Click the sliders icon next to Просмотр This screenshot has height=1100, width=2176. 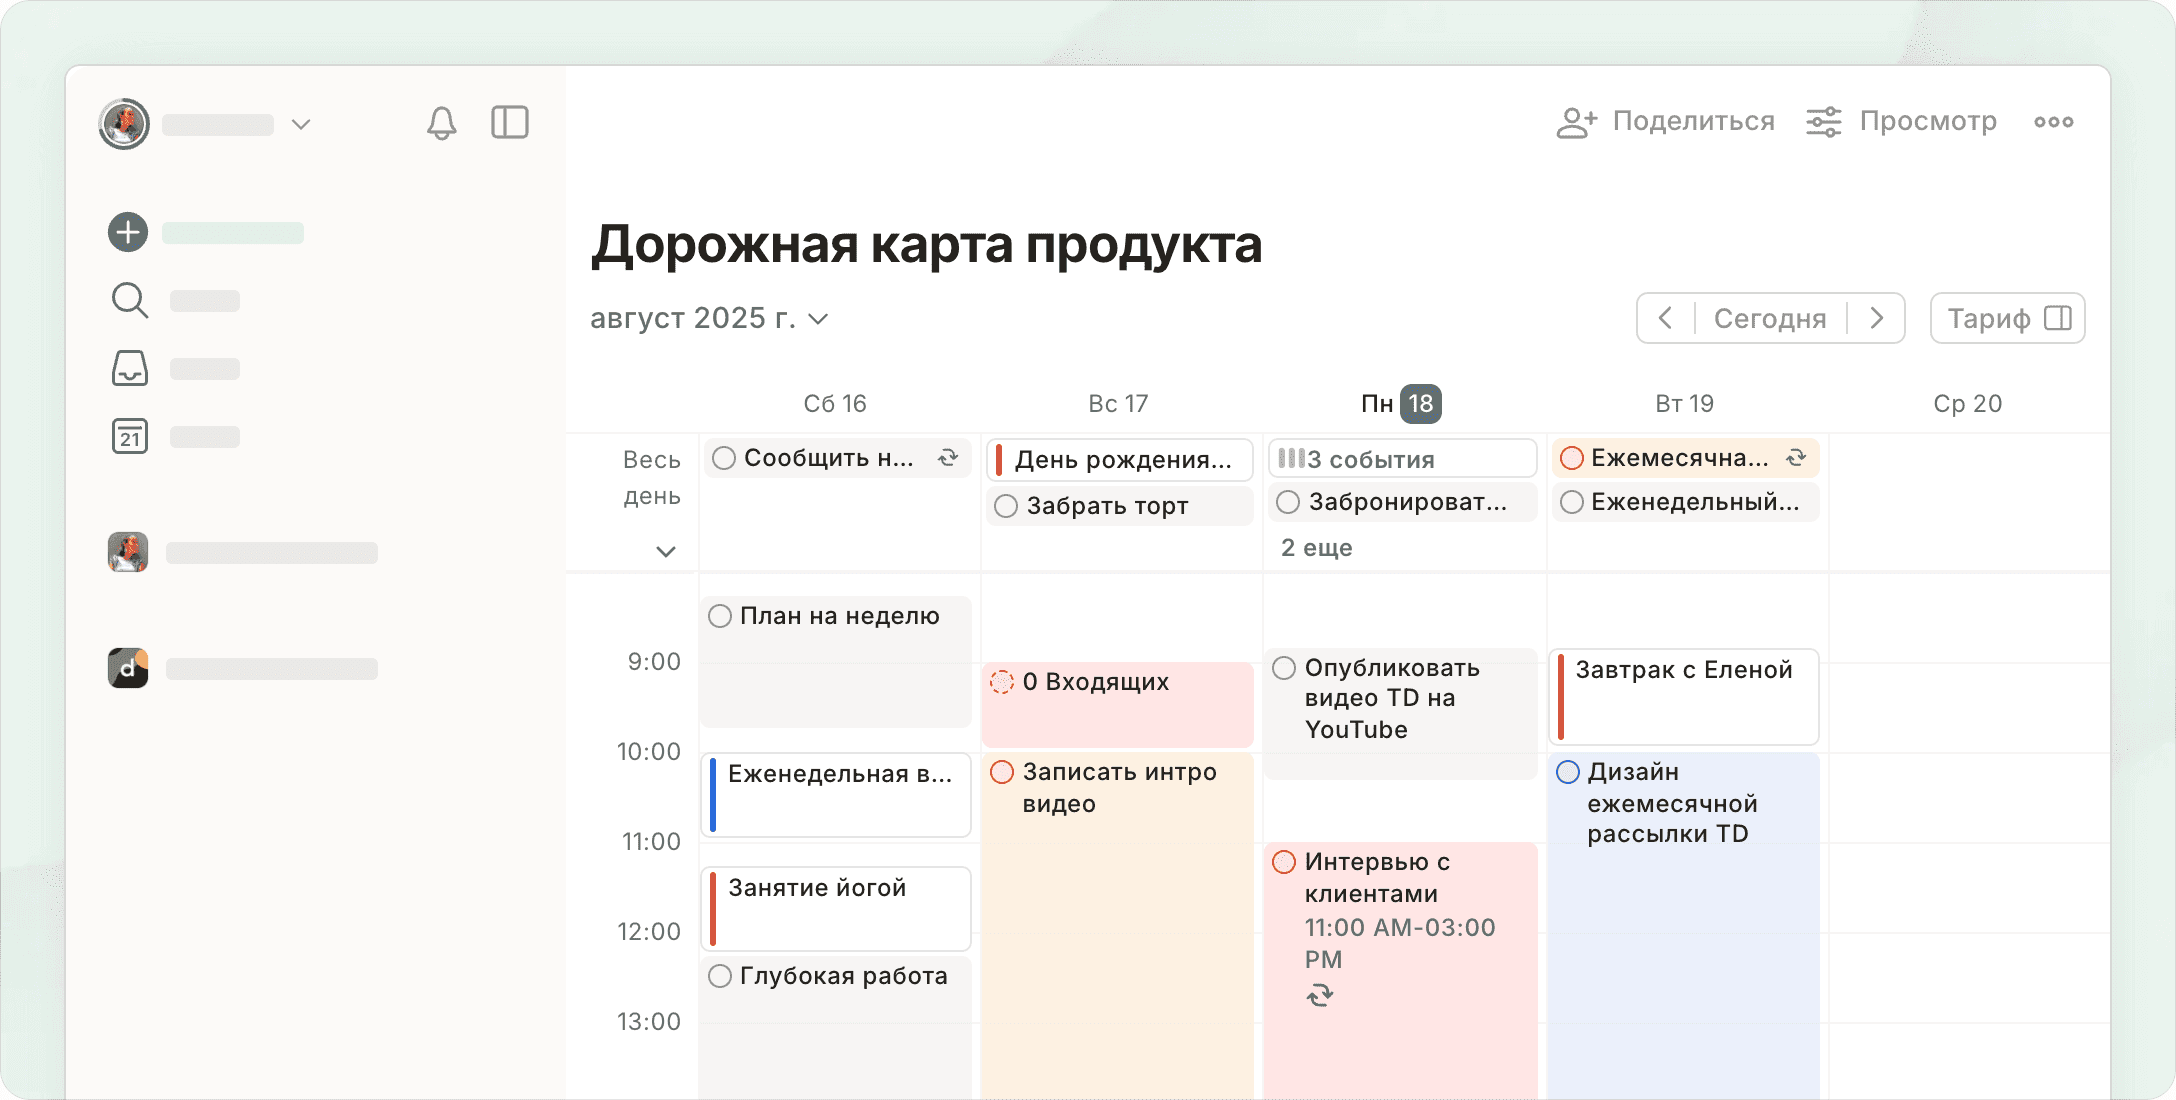coord(1823,122)
